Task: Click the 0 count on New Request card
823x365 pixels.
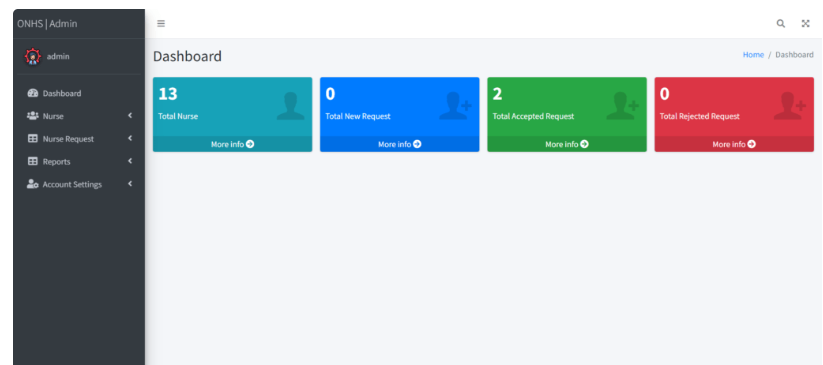Action: pos(330,94)
